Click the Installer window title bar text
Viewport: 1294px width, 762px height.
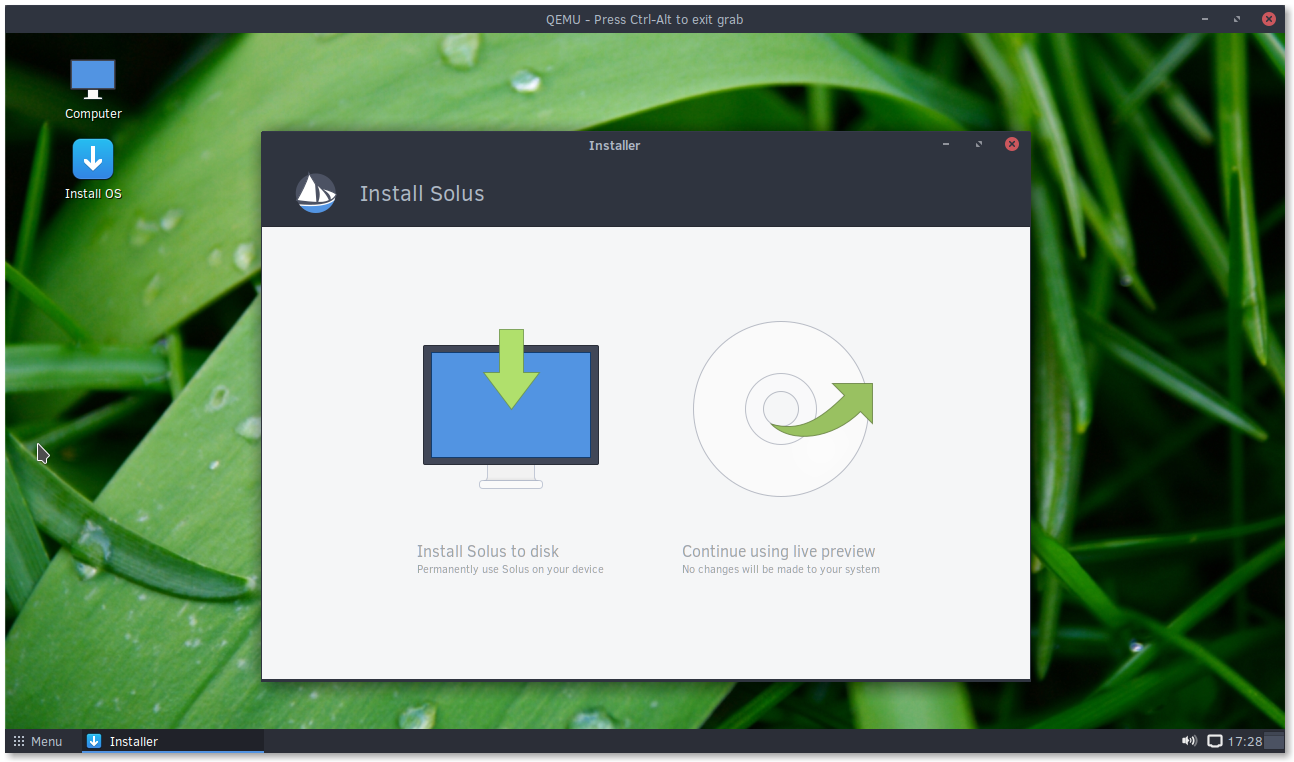(x=614, y=145)
